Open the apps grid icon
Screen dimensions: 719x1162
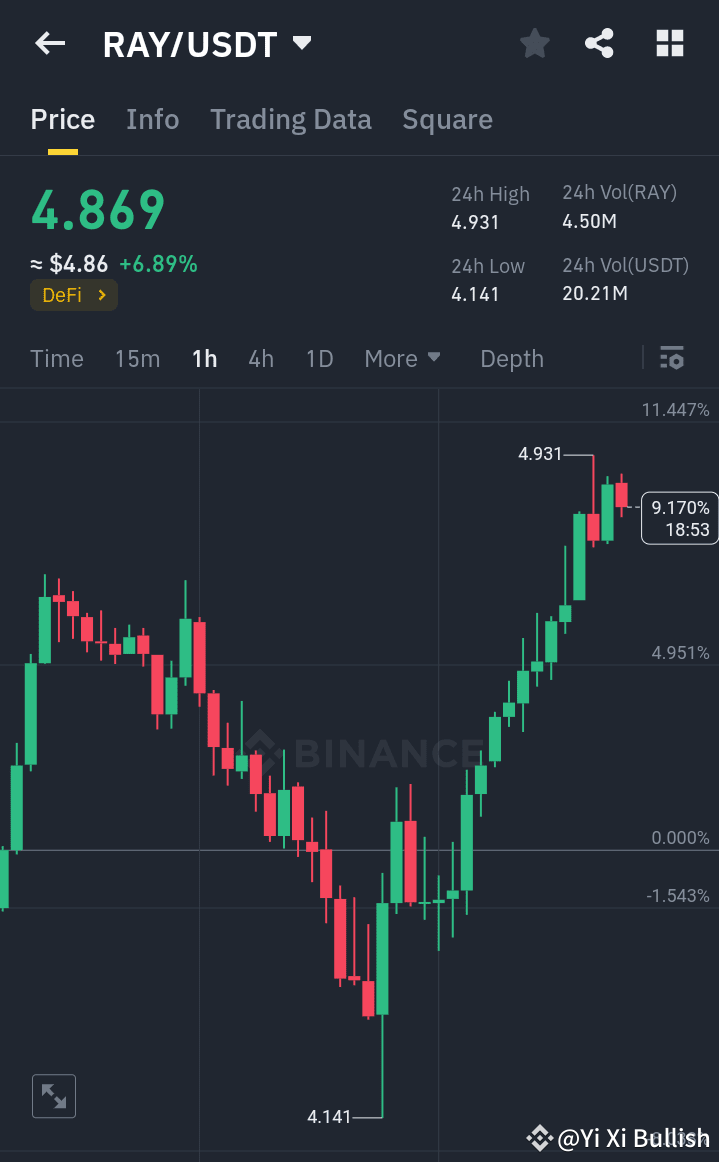[668, 43]
